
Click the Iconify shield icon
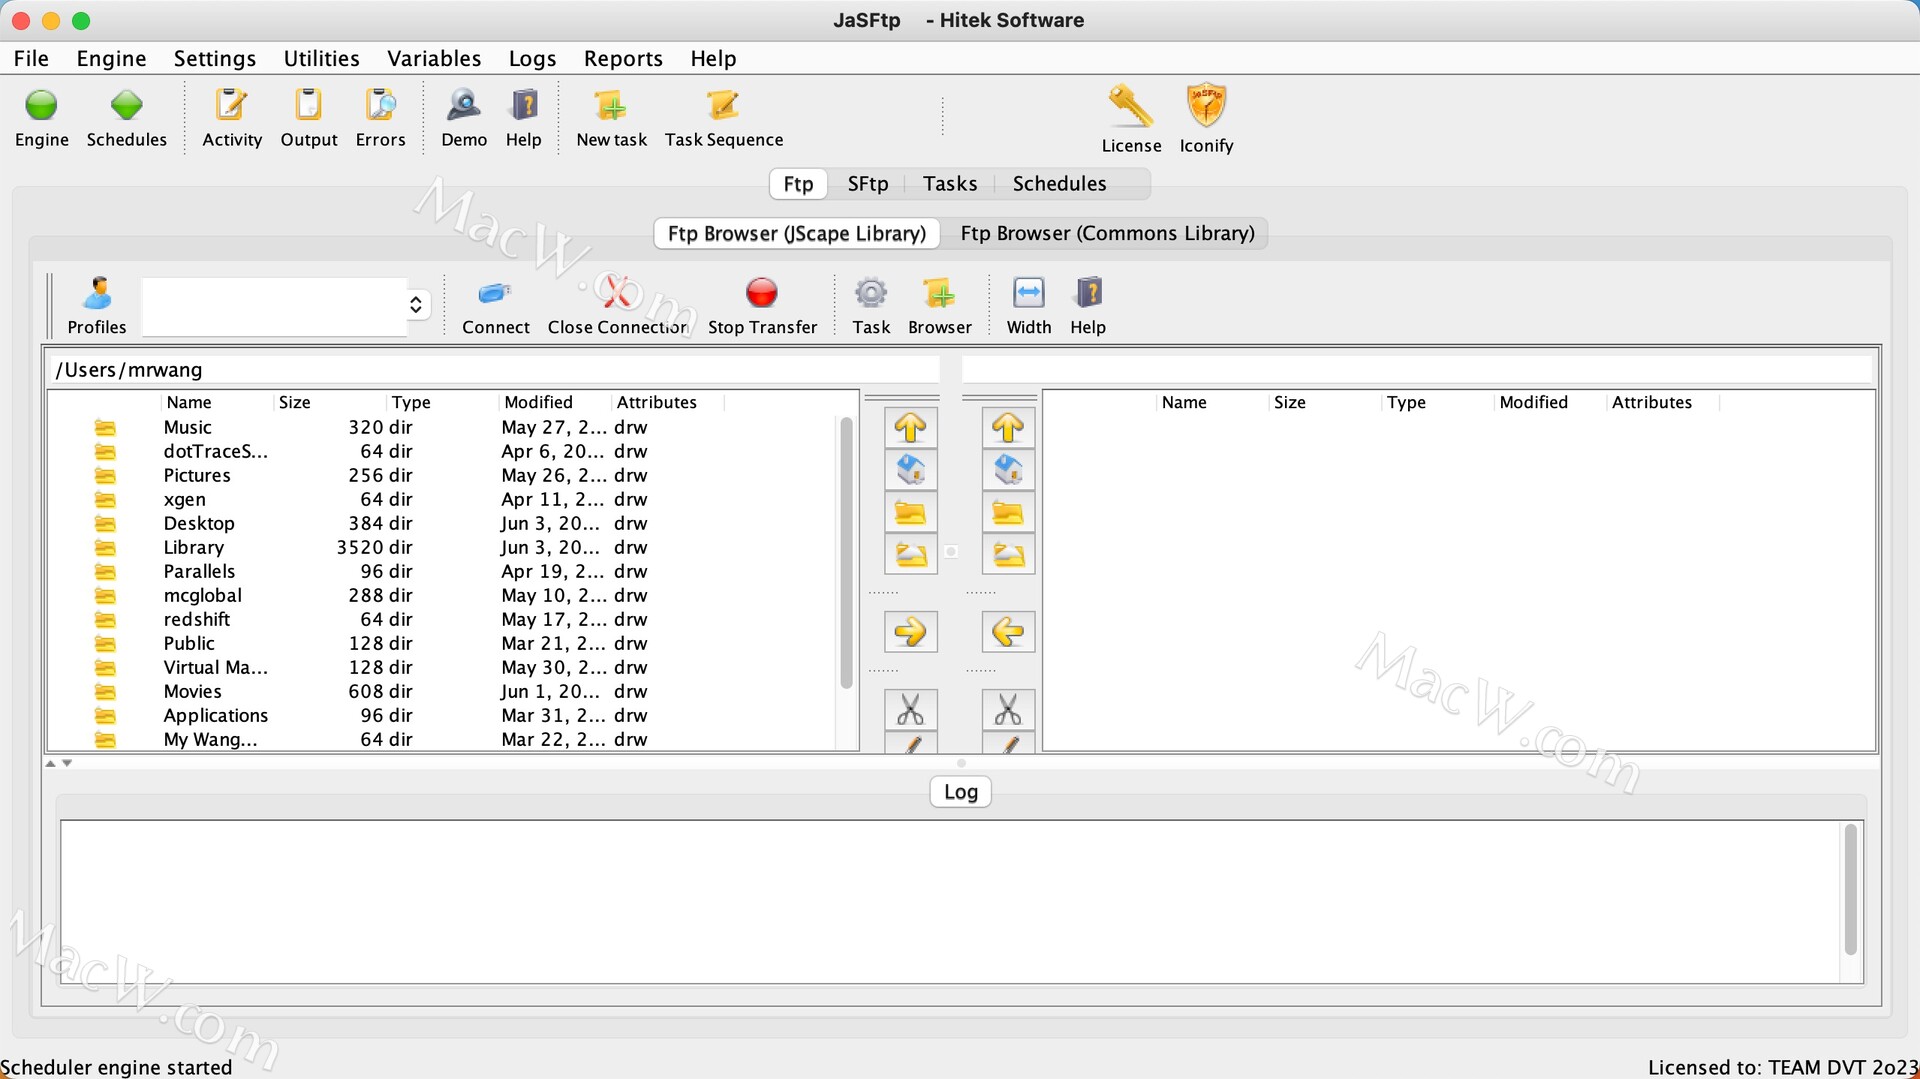[x=1206, y=106]
